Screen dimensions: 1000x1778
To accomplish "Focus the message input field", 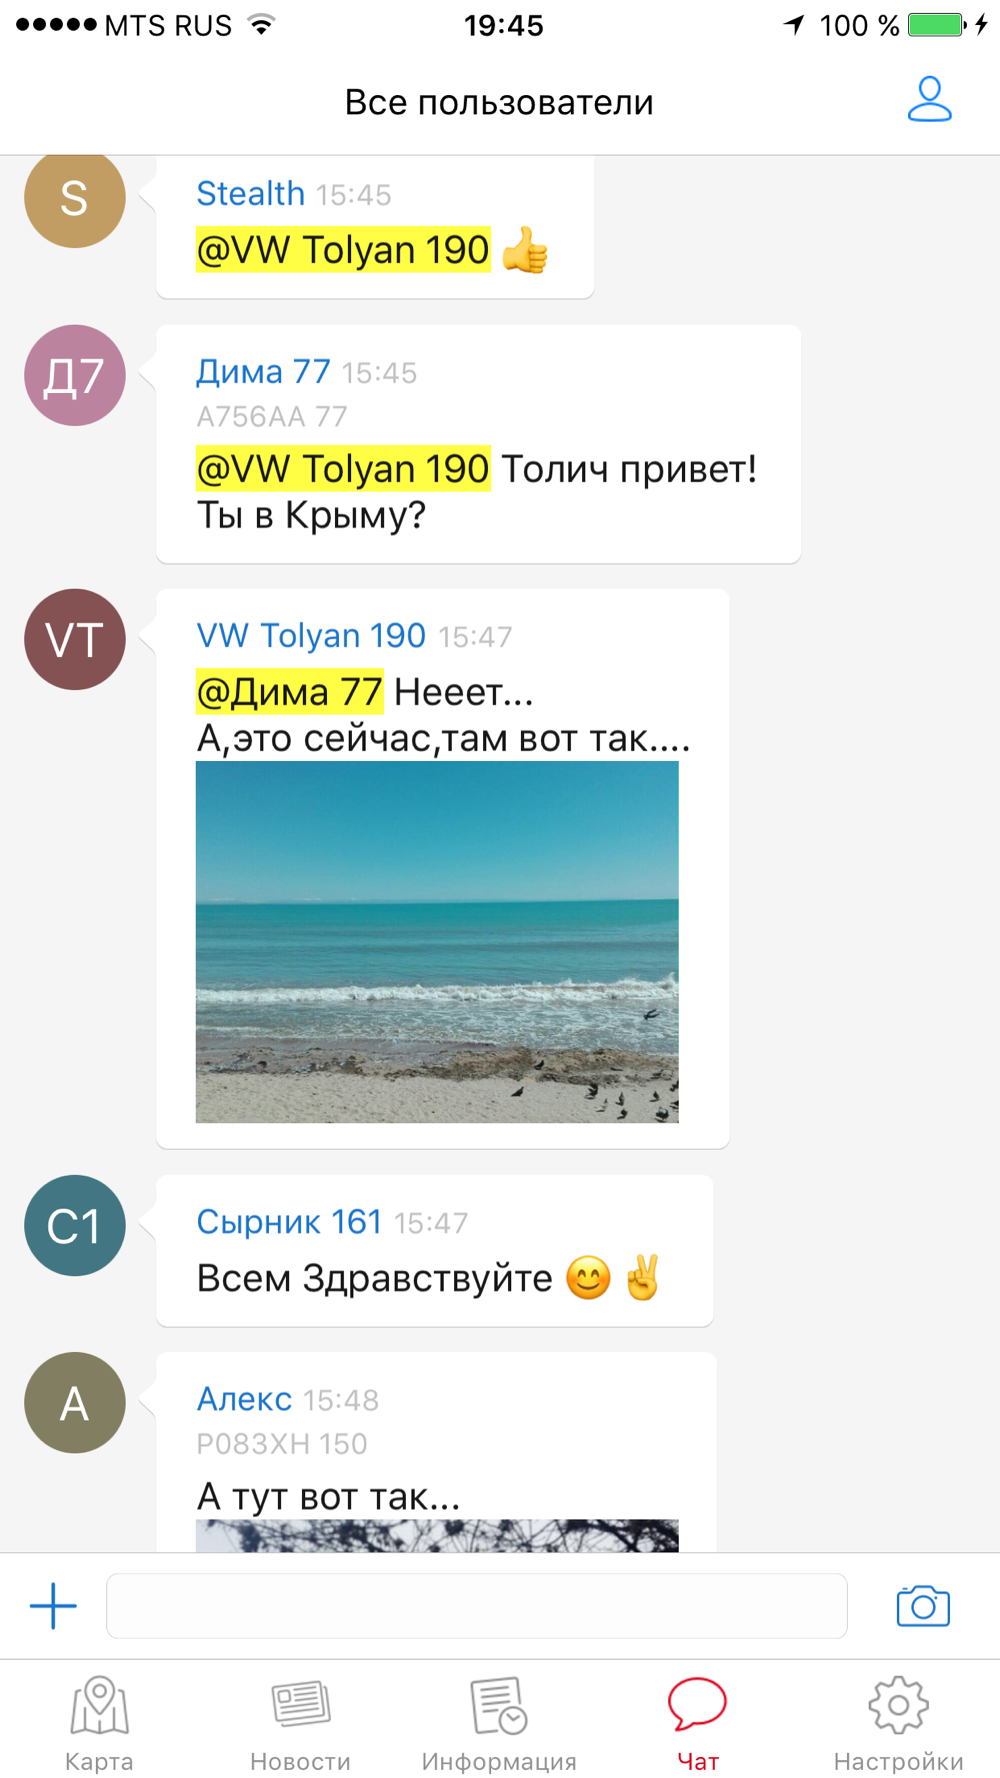I will click(477, 1606).
